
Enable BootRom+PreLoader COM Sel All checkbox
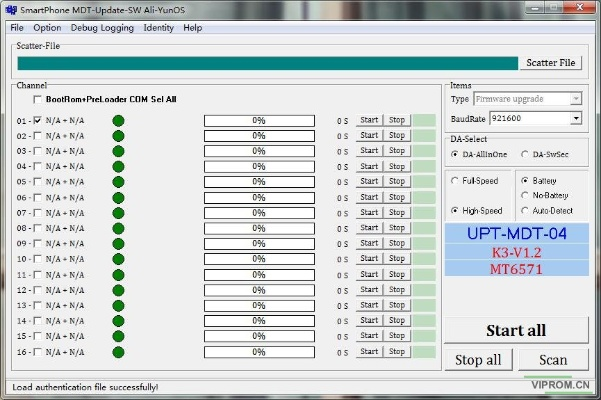[38, 100]
